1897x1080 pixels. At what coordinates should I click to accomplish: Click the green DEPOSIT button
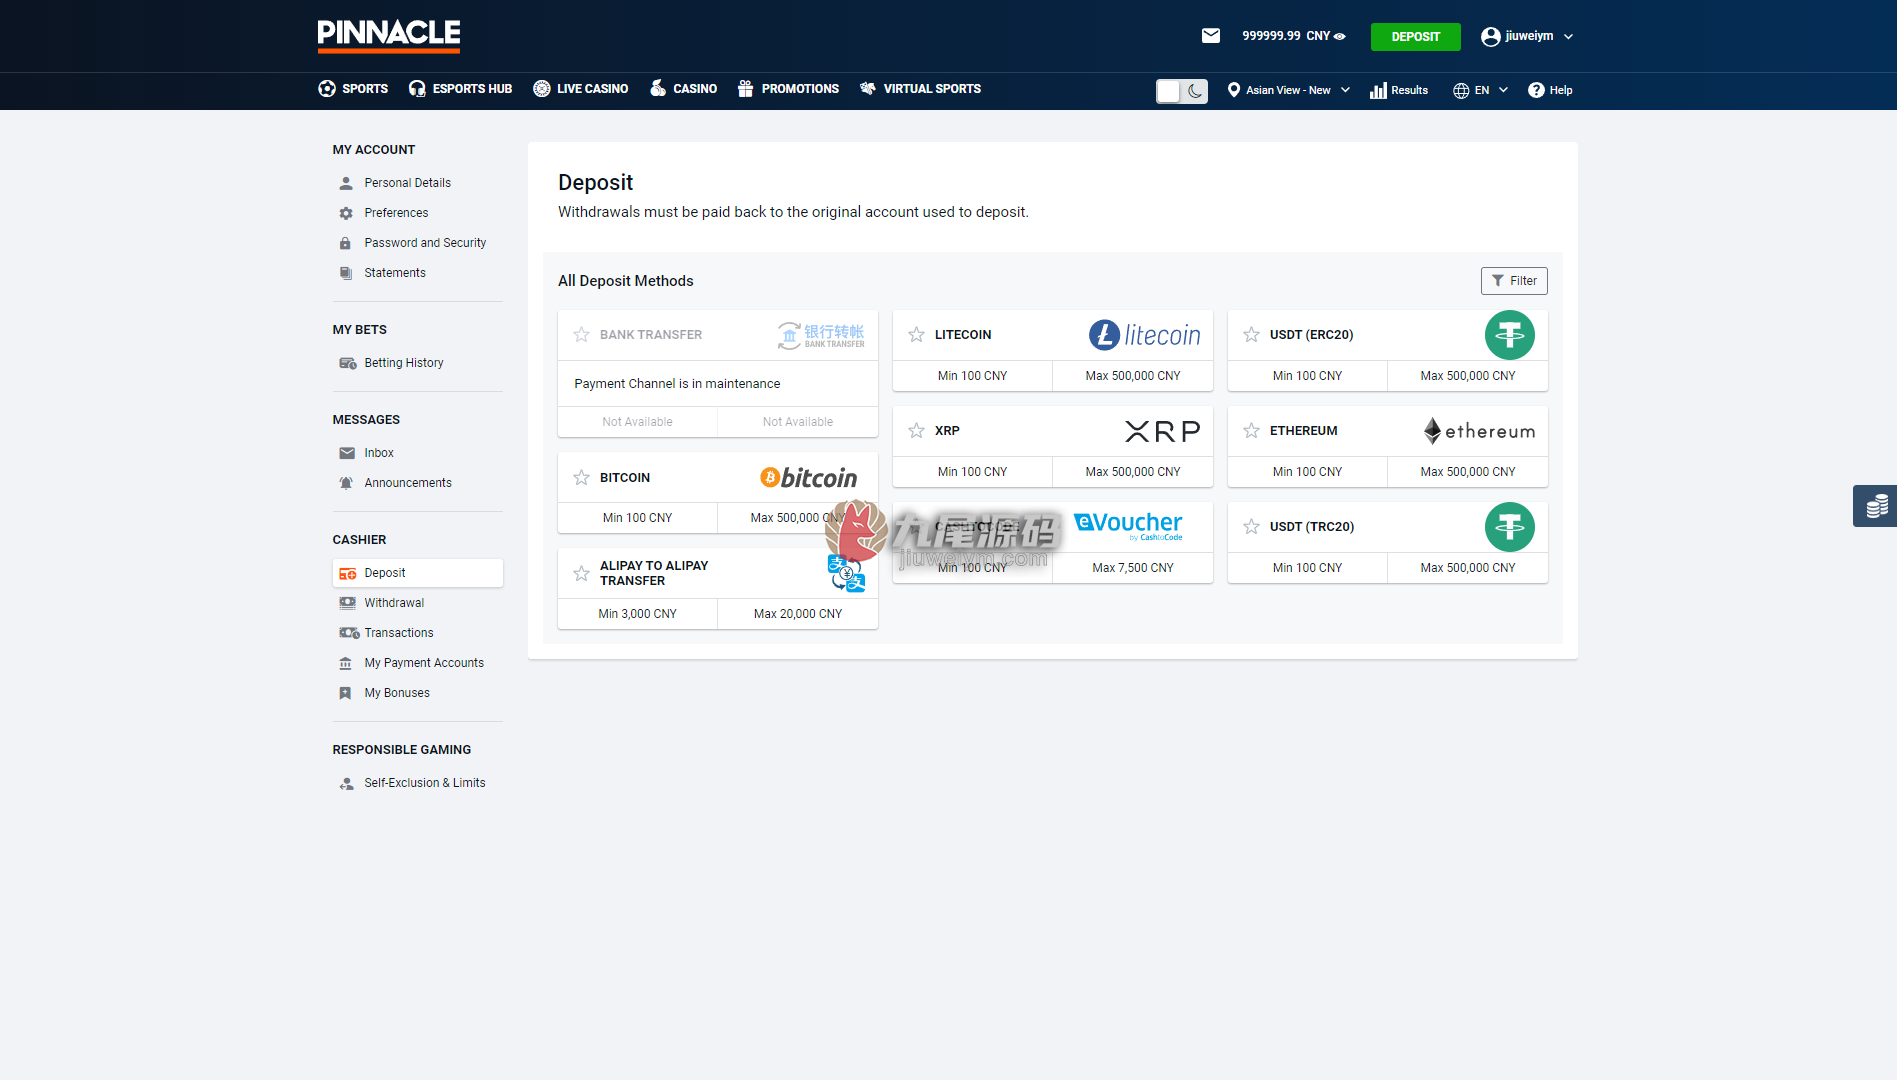click(x=1415, y=37)
